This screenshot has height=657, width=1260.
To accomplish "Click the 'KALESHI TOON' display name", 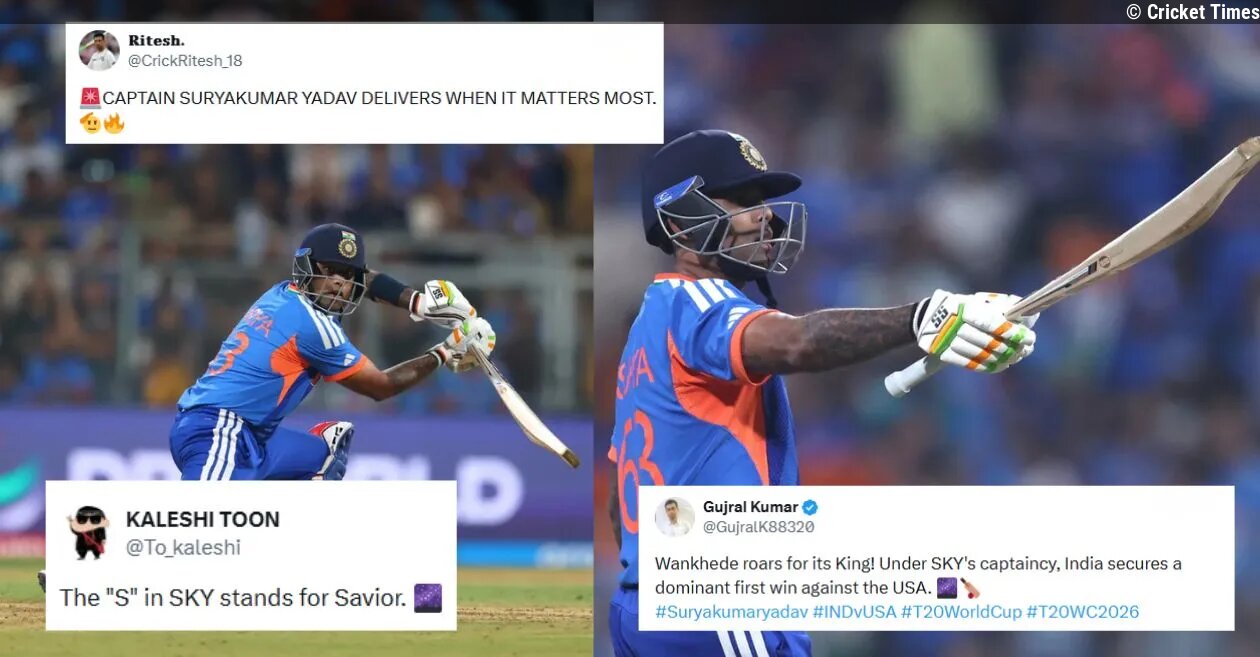I will [203, 520].
